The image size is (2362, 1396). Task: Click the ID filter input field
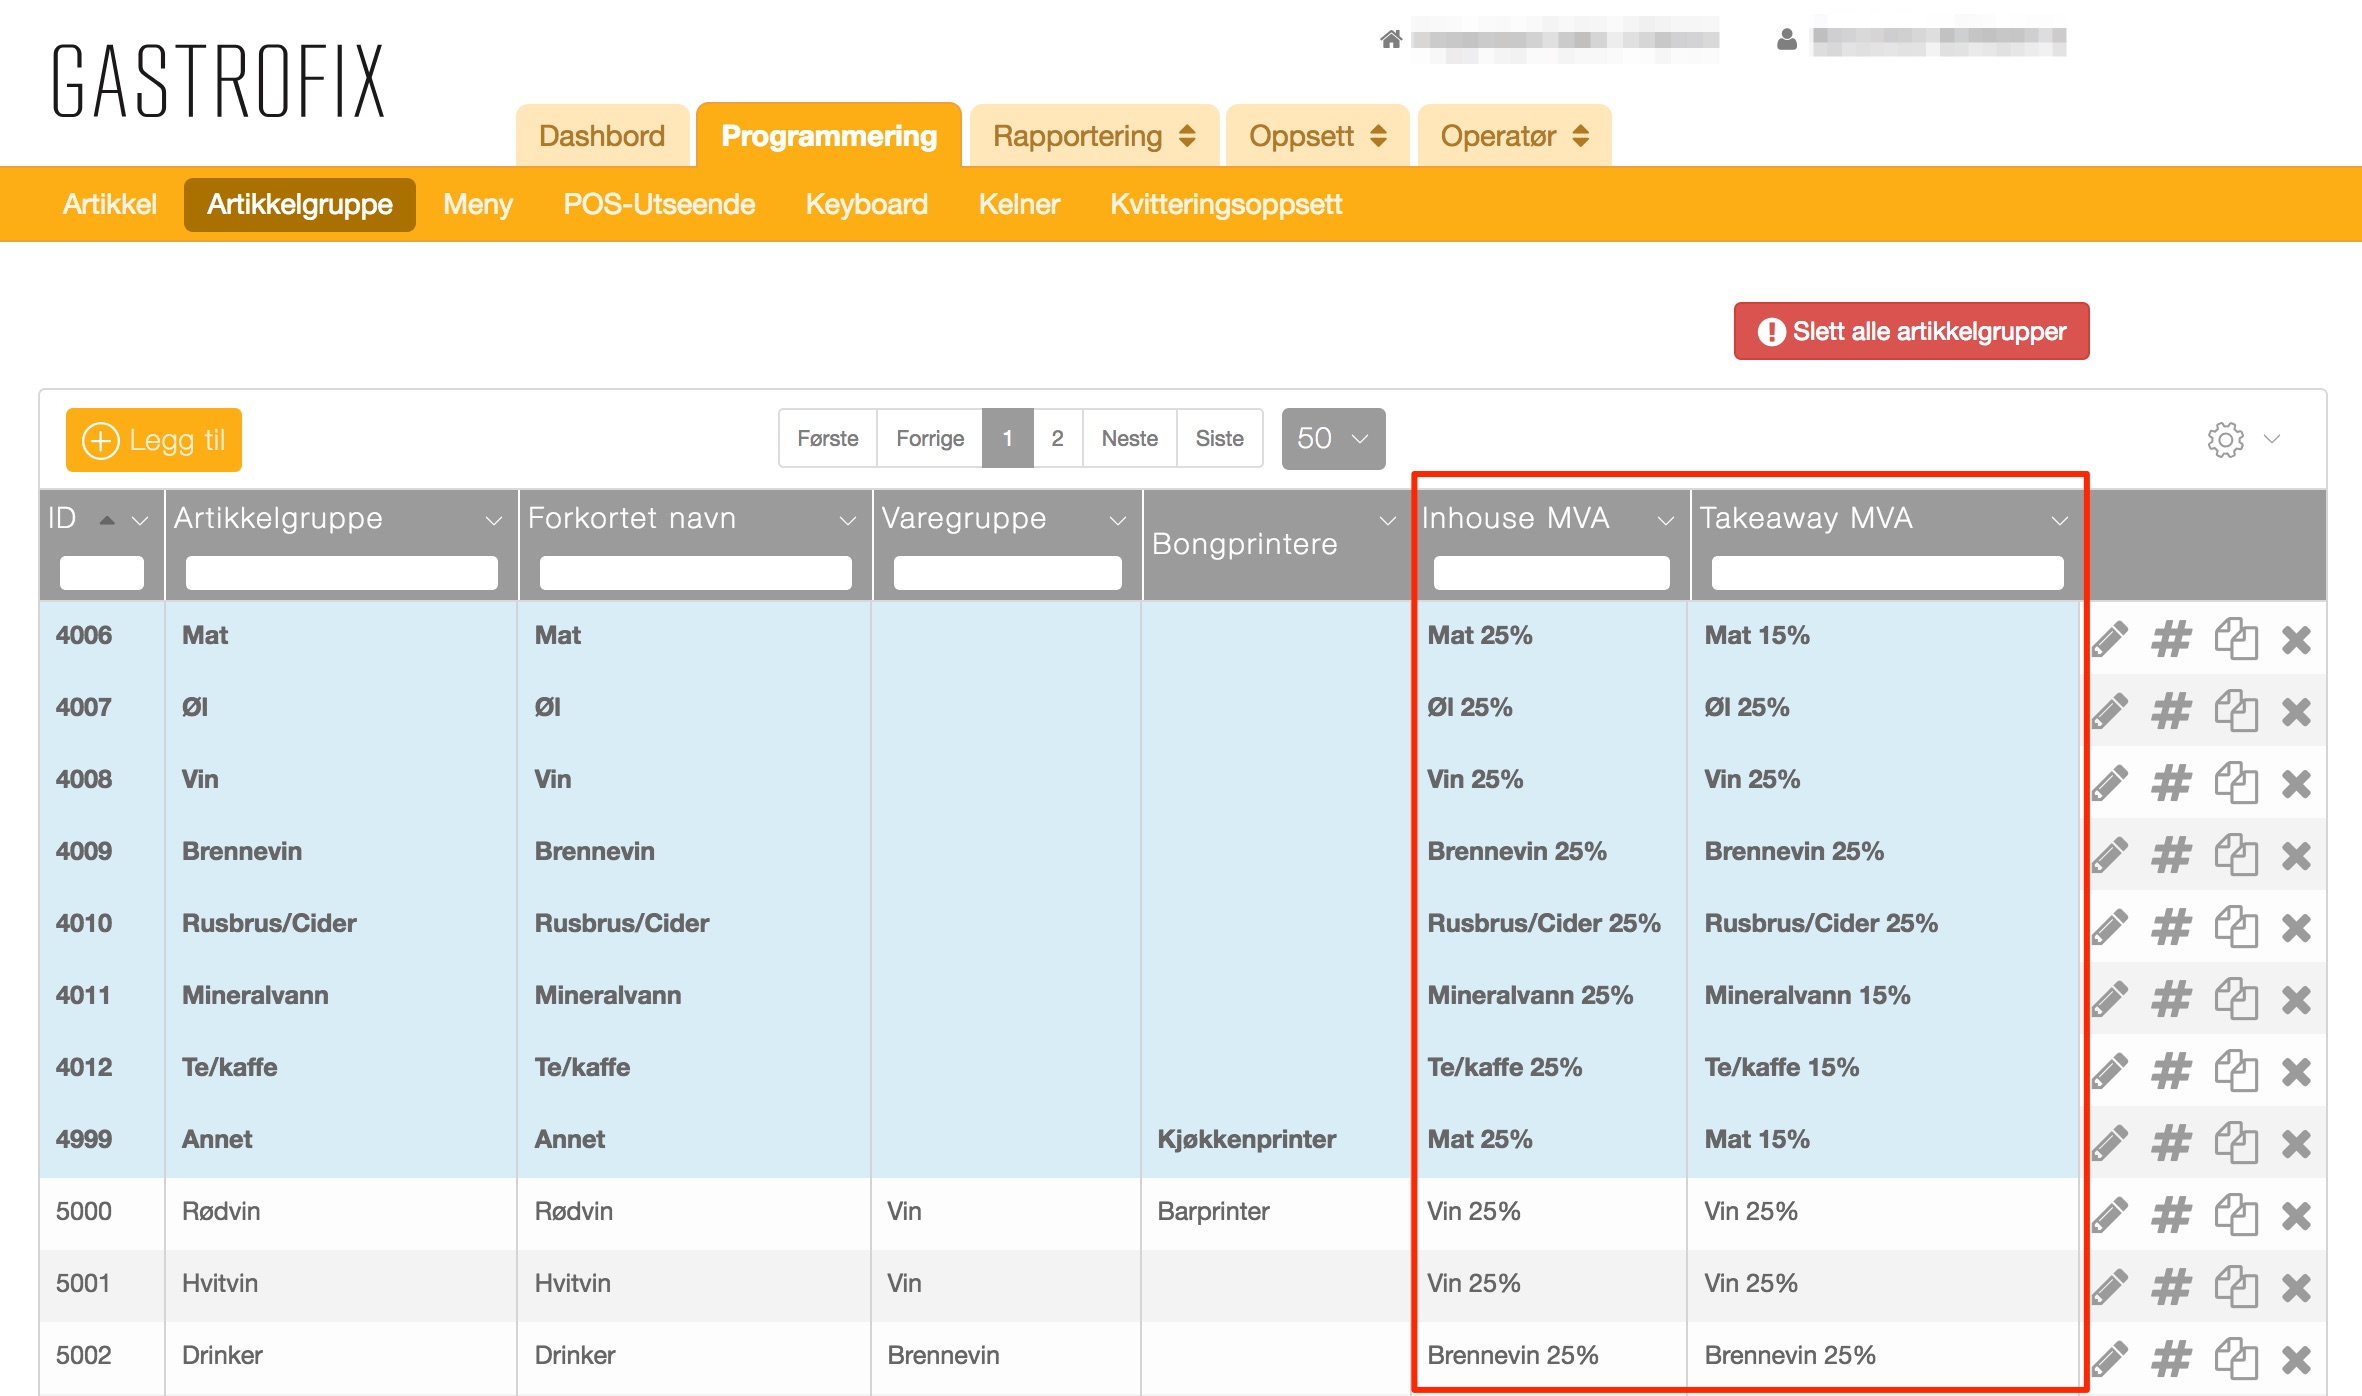102,573
